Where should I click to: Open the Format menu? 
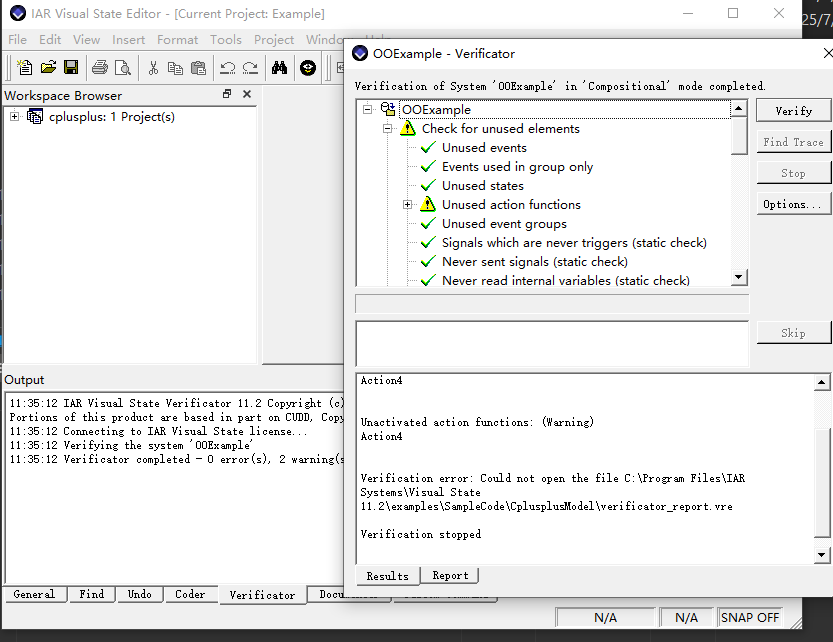[x=177, y=40]
